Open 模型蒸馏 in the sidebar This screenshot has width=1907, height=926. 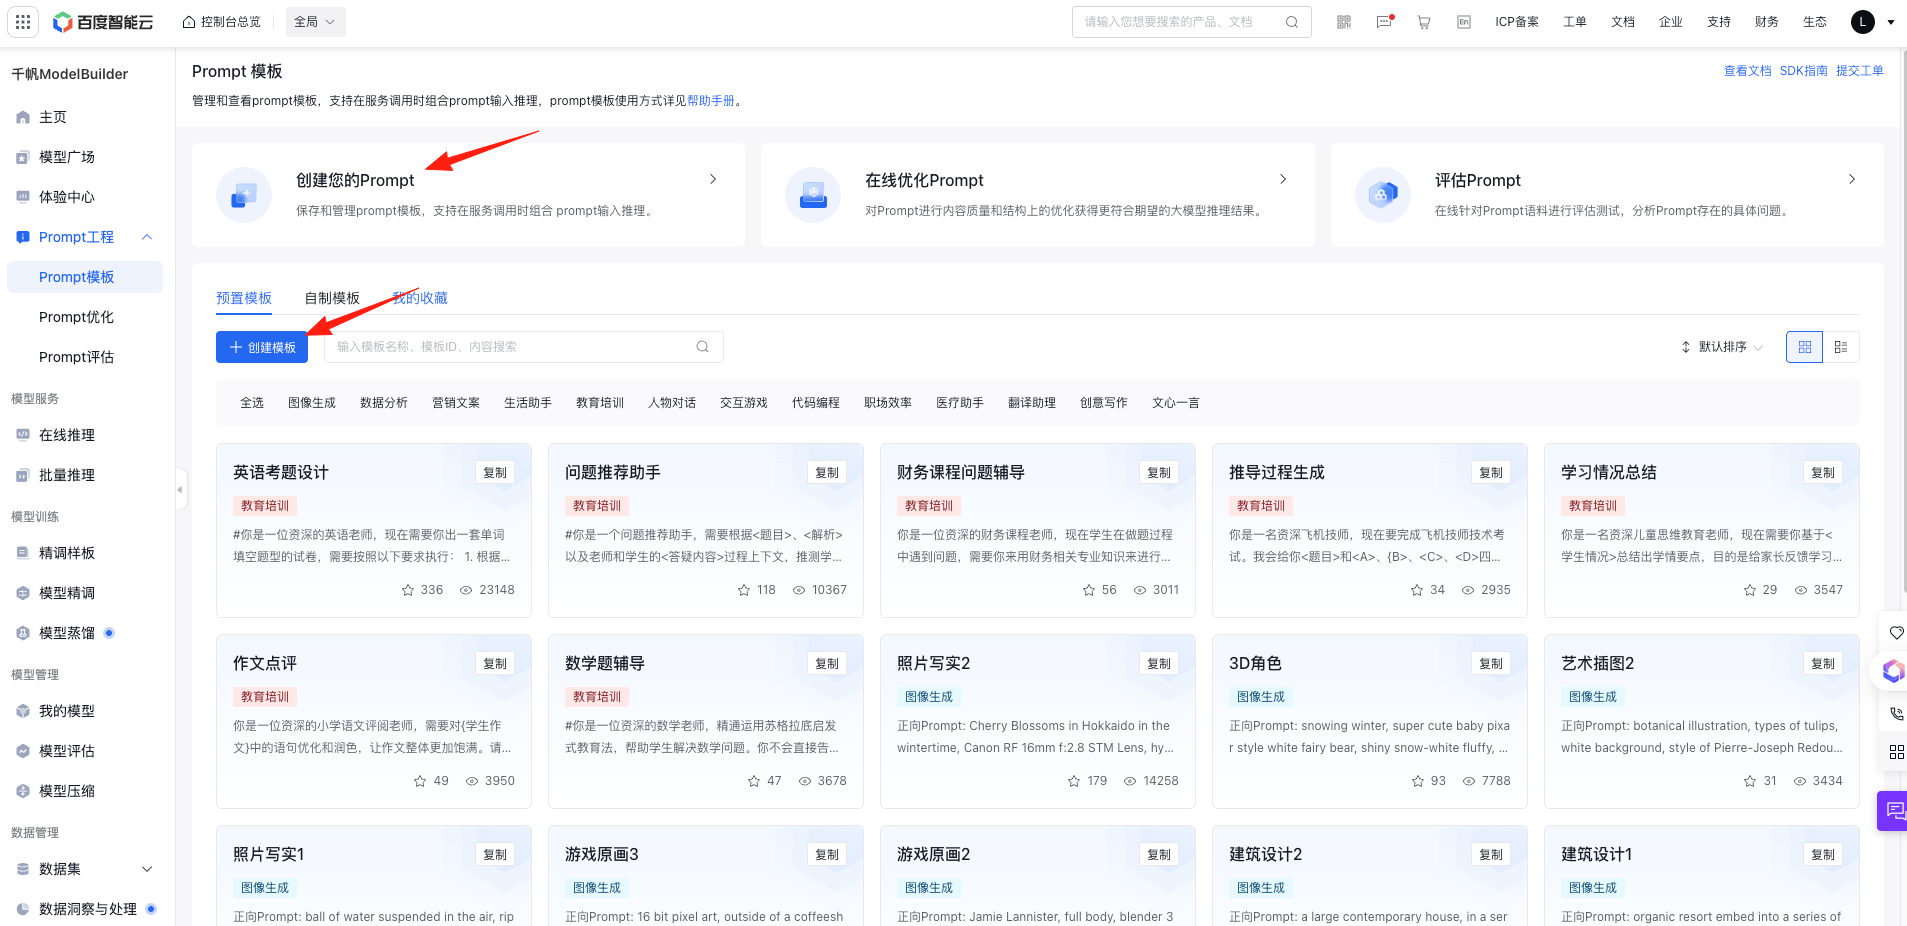tap(84, 633)
